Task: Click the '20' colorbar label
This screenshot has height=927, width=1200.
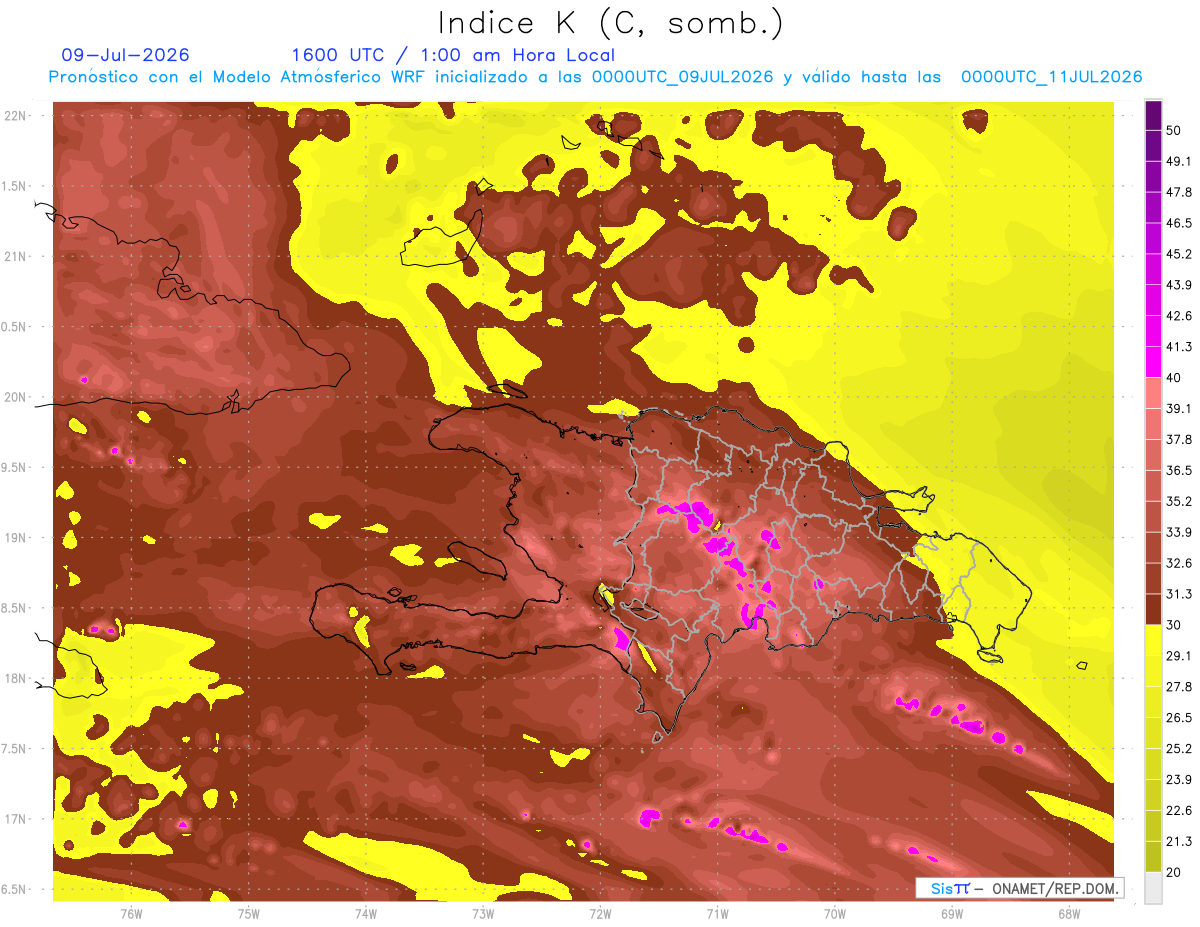Action: 1174,872
